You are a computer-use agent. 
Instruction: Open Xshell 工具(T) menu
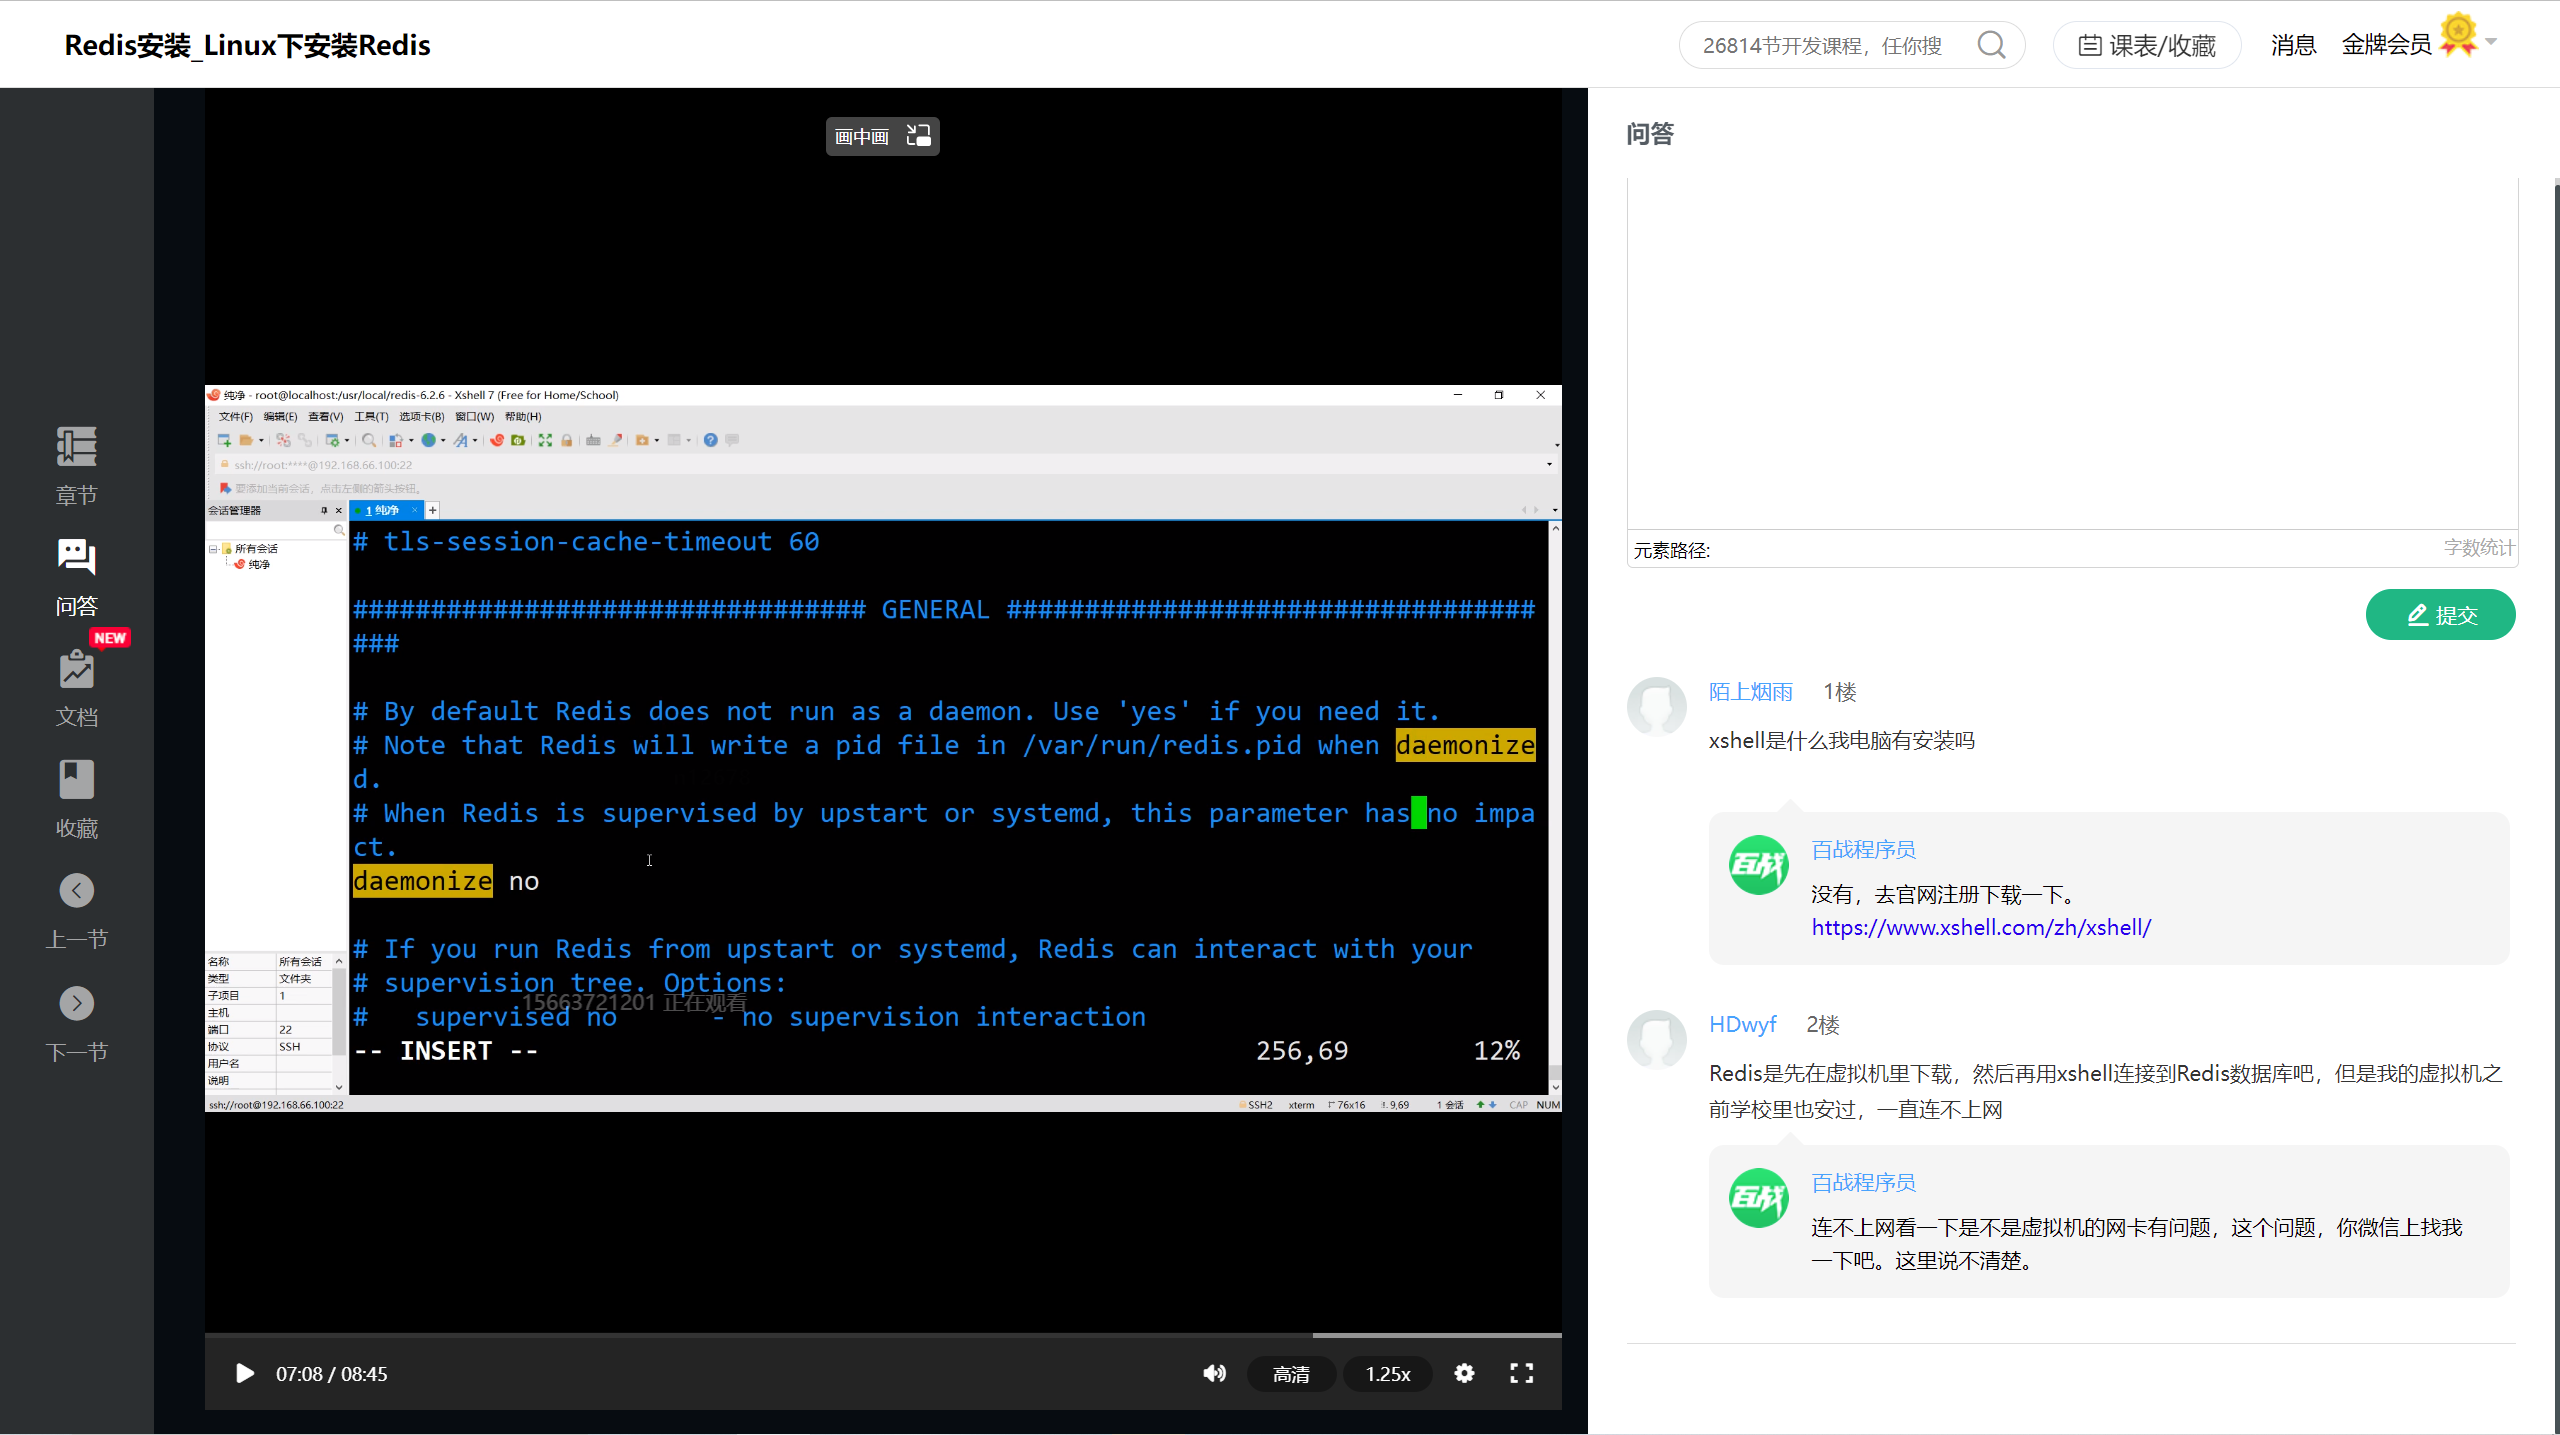371,417
